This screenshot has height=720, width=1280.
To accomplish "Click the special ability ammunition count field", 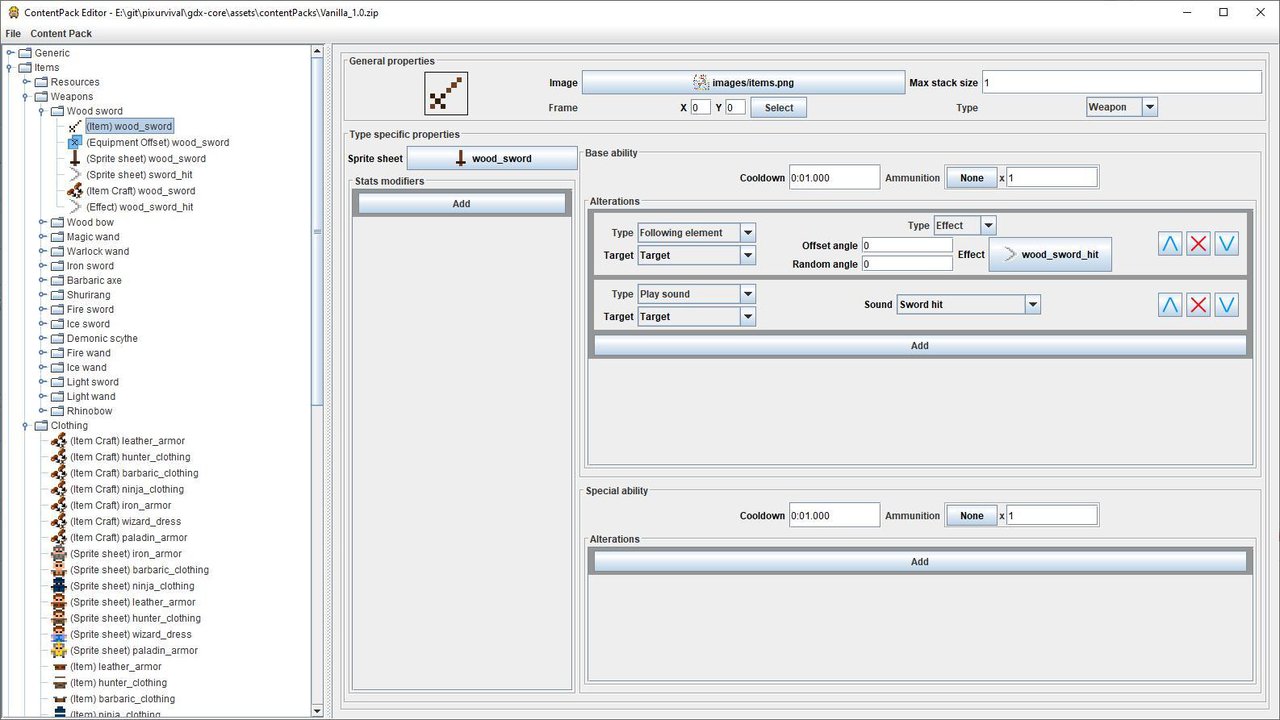I will [1052, 516].
